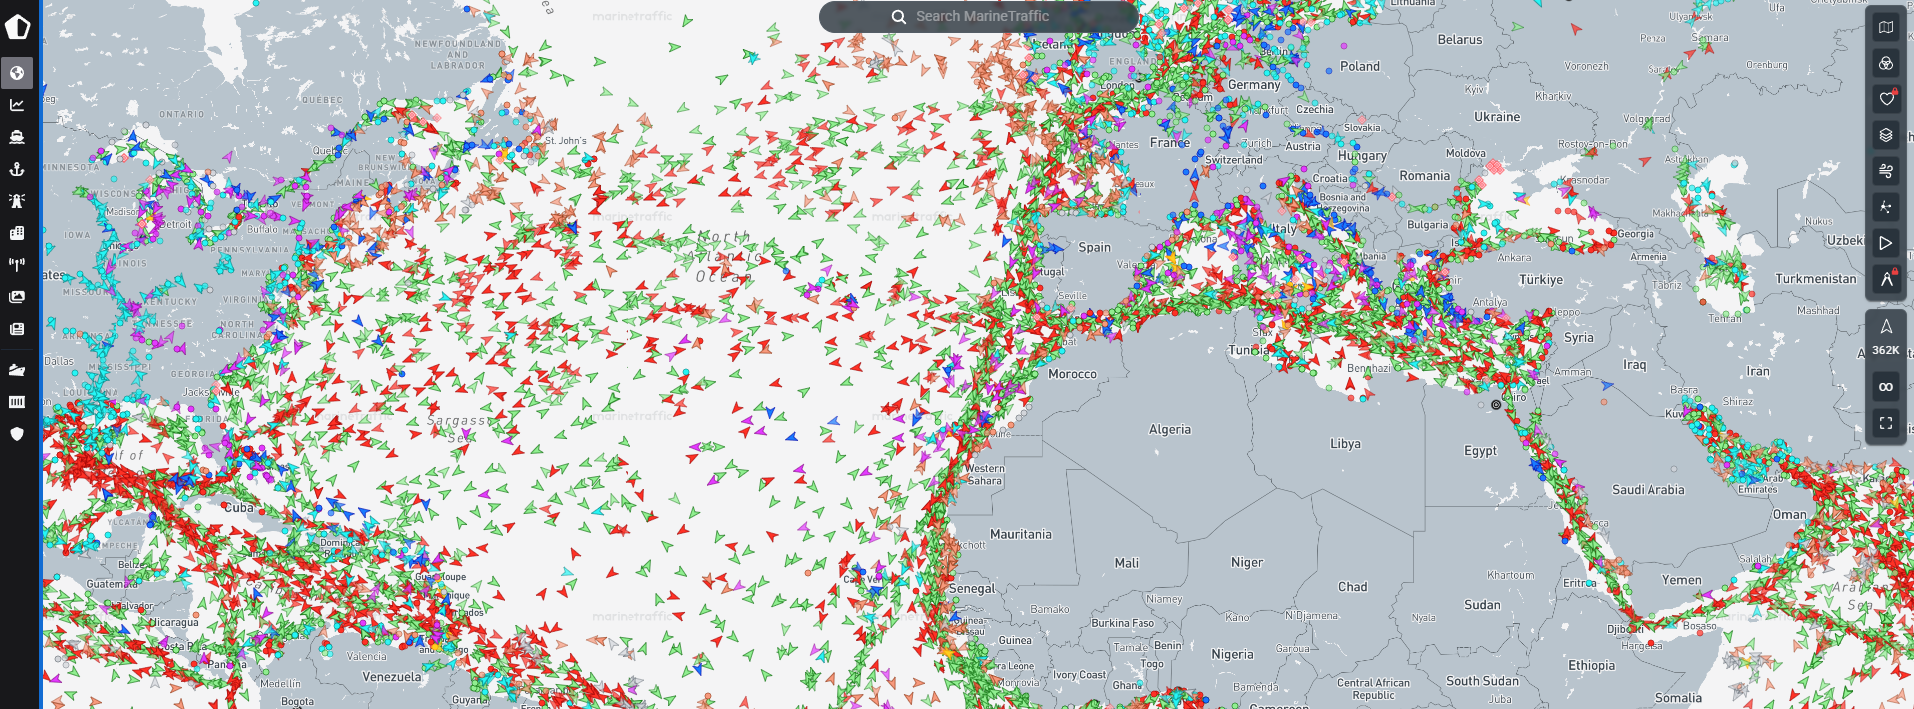
Task: Open the Ports anchor icon in sidebar
Action: [17, 169]
